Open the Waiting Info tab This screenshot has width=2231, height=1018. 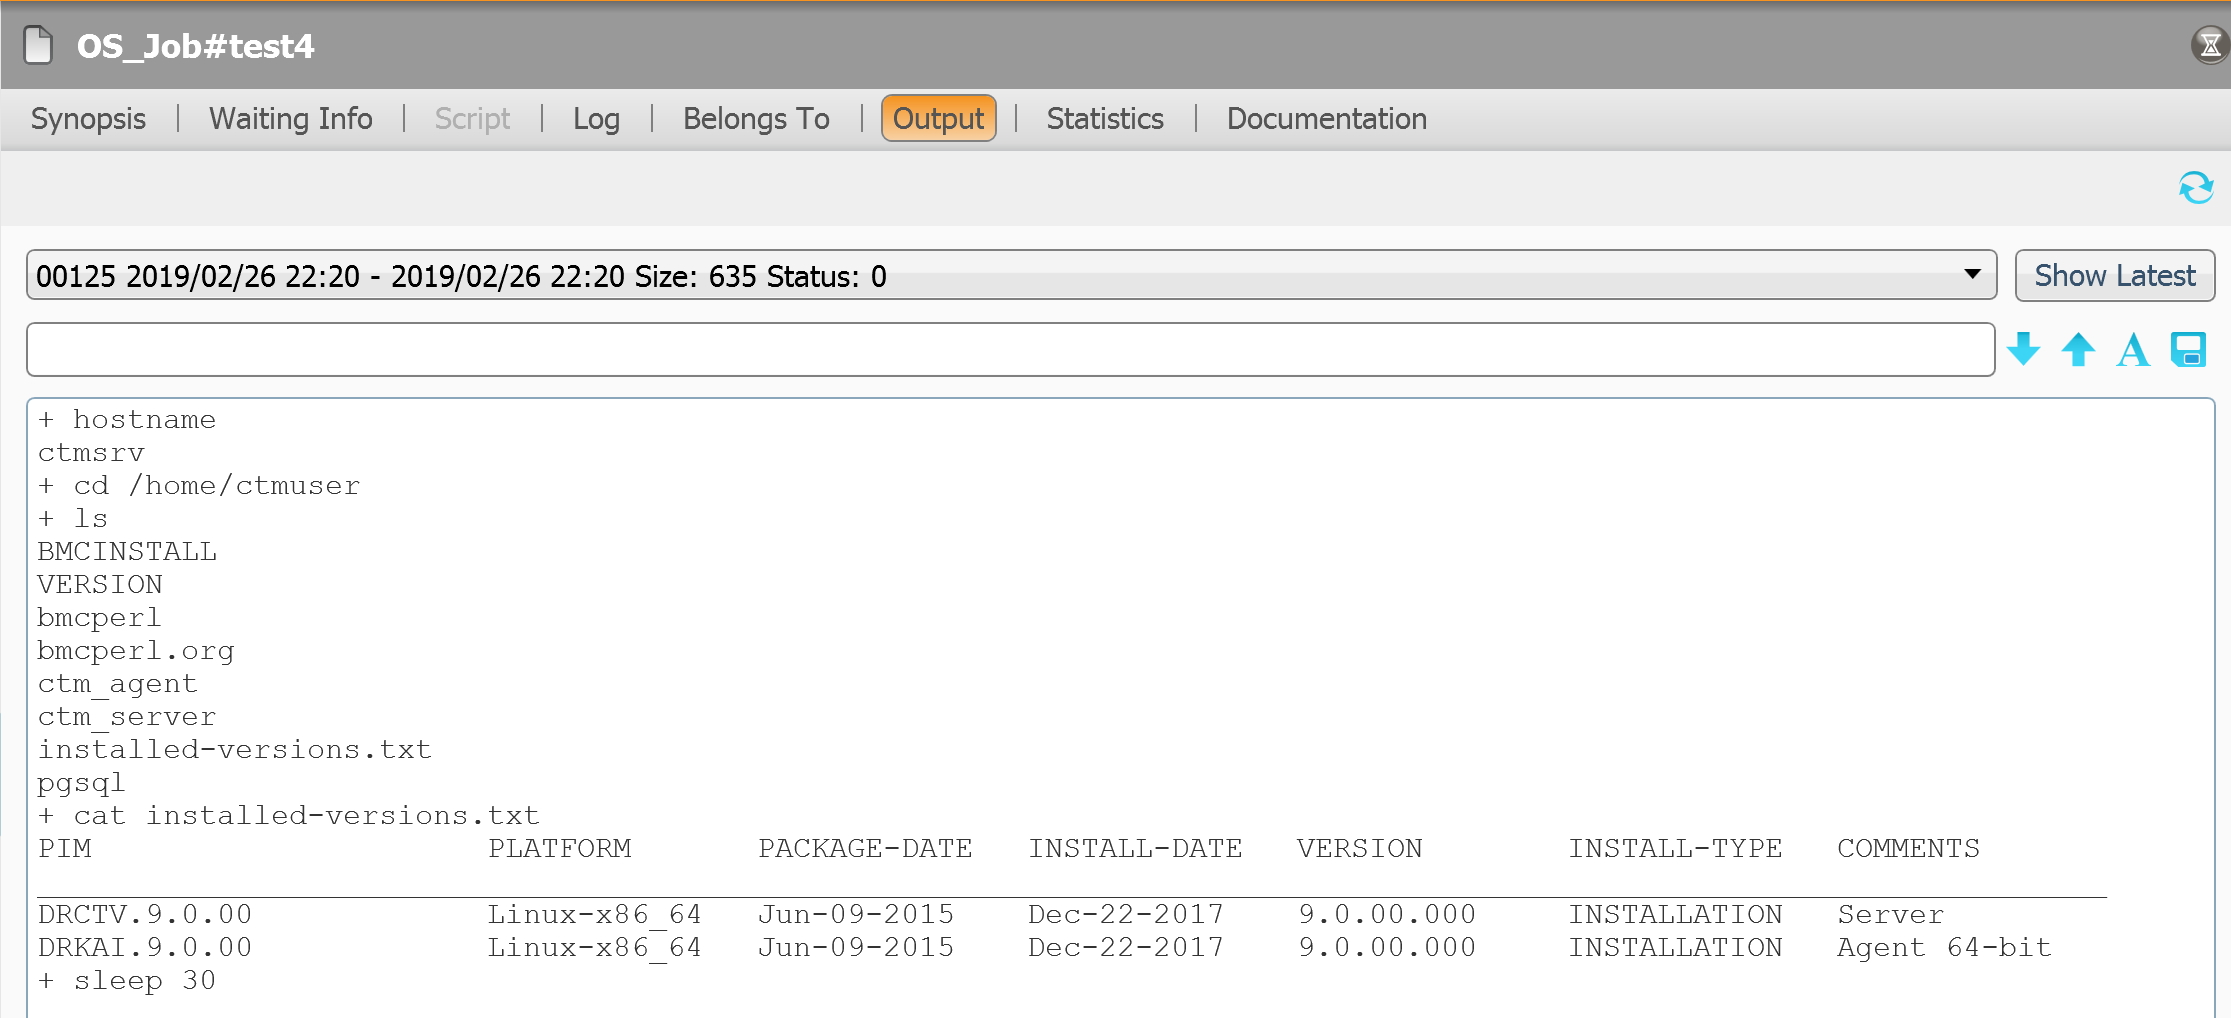click(291, 119)
